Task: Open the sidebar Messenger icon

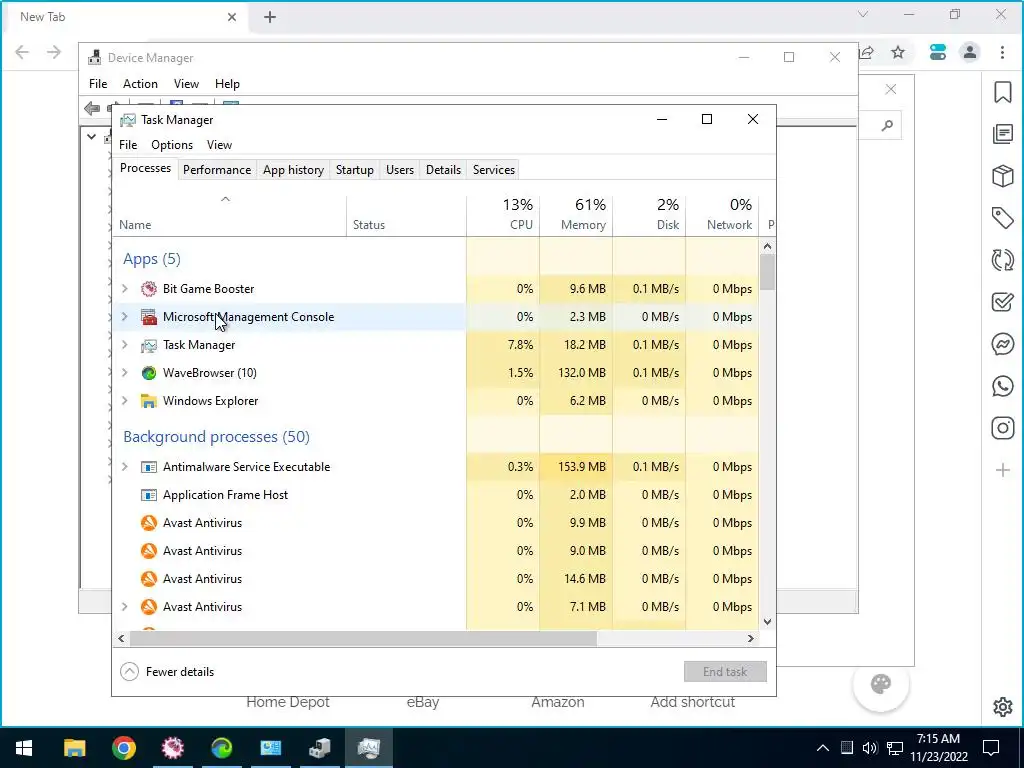Action: [x=1002, y=344]
